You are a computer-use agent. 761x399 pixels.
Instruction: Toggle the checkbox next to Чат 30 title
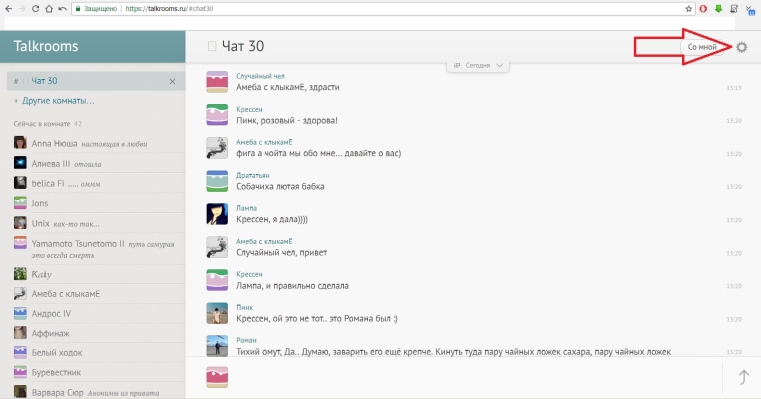coord(212,46)
